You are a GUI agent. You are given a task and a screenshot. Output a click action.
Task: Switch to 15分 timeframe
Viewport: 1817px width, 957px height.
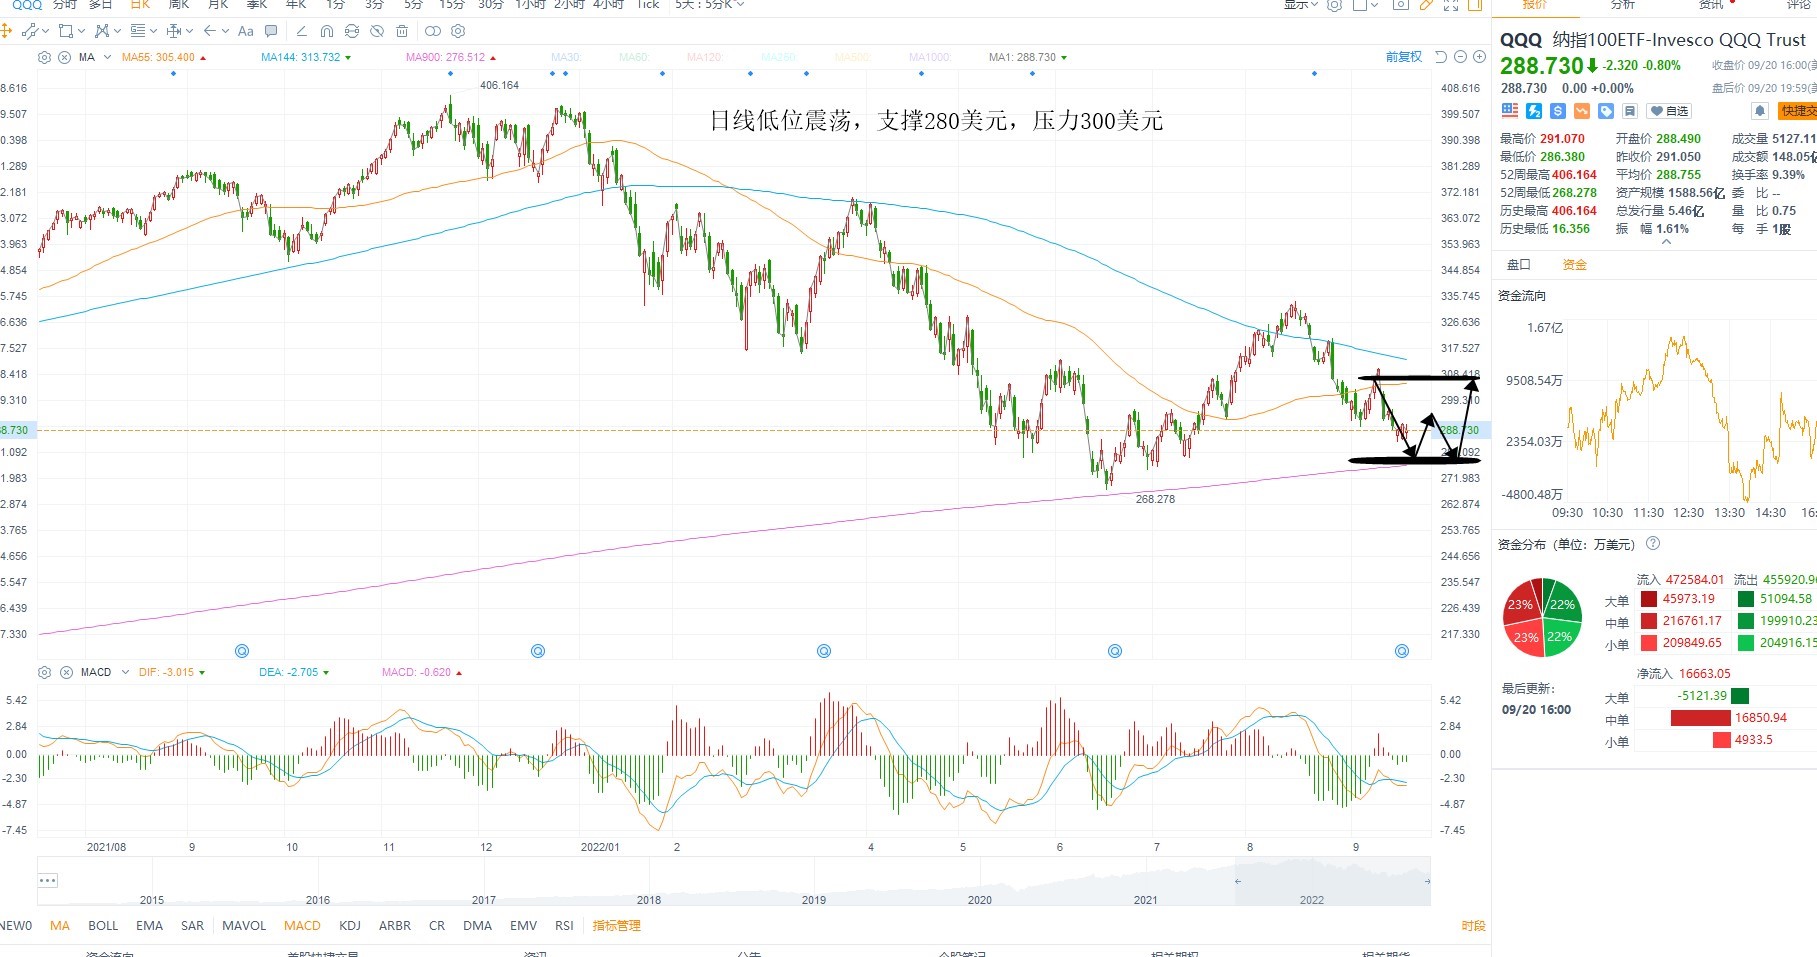[452, 4]
